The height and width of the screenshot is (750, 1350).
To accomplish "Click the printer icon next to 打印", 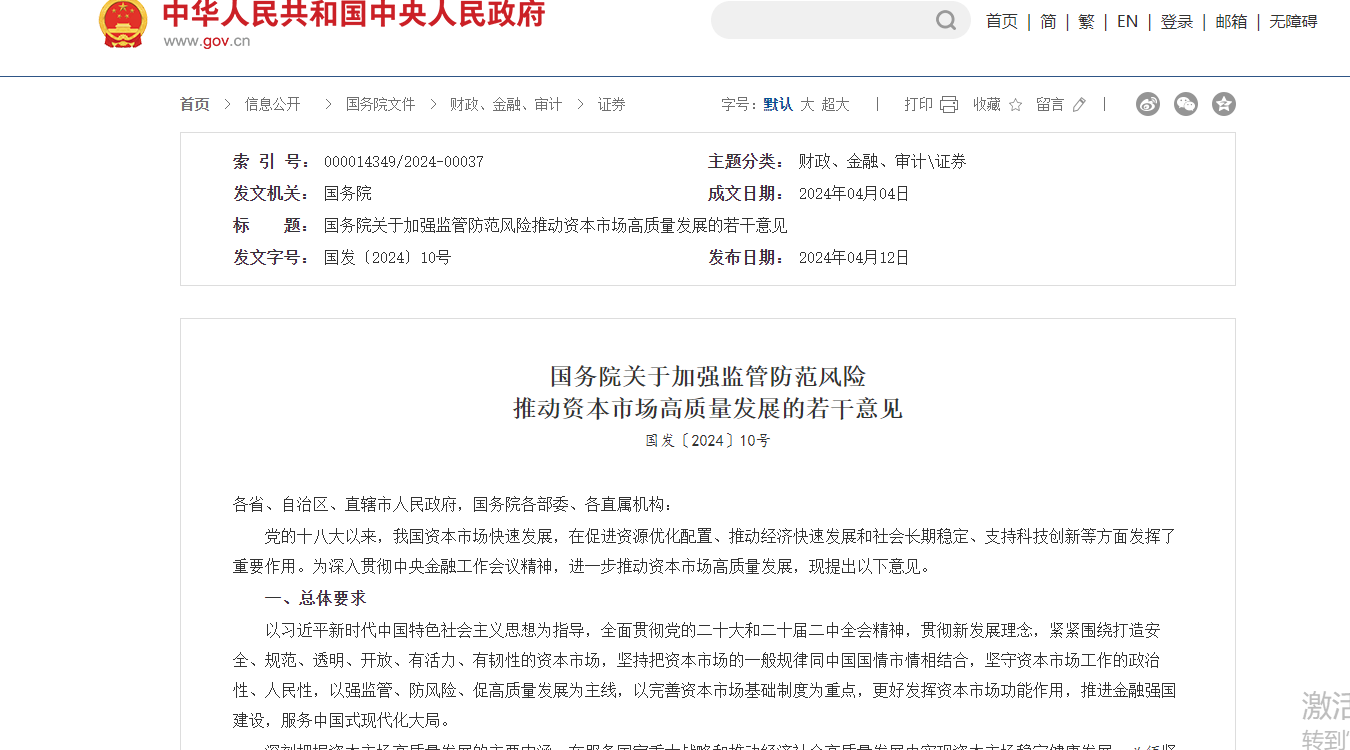I will 949,105.
